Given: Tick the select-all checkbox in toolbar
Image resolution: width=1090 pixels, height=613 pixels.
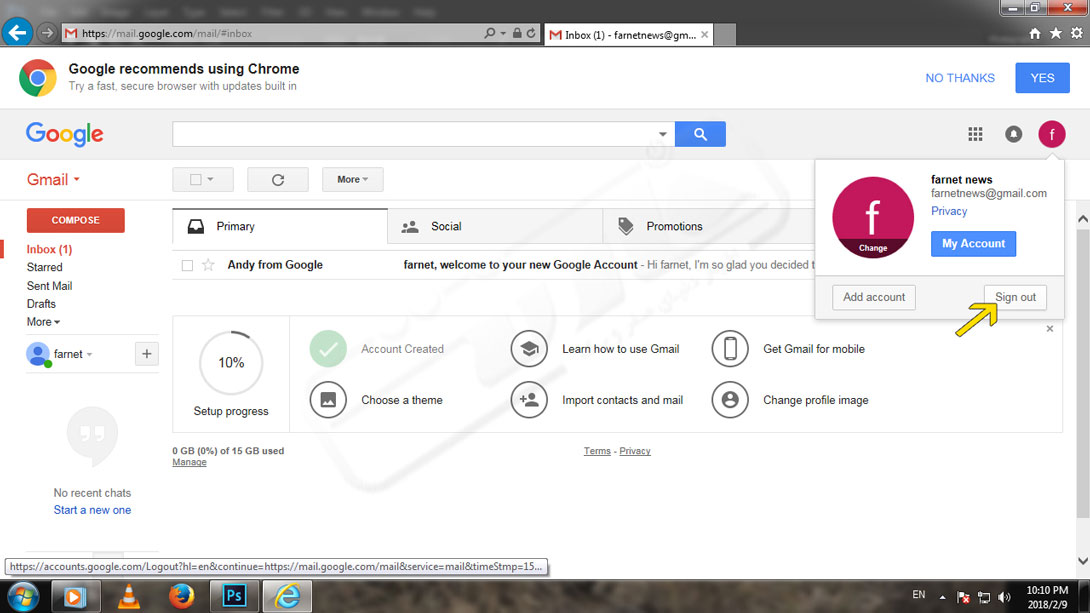Looking at the screenshot, I should coord(195,179).
